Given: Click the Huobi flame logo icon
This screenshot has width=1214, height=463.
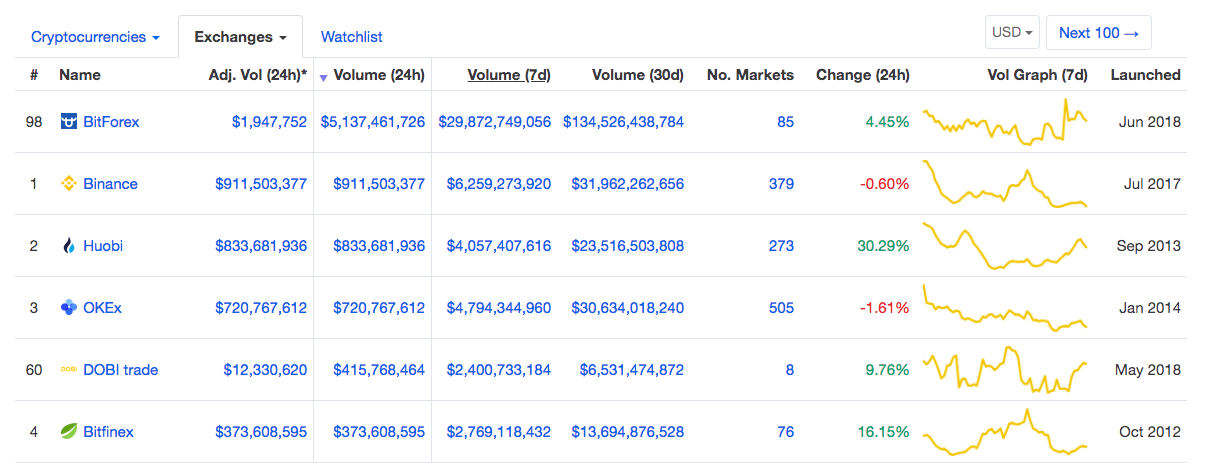Looking at the screenshot, I should pyautogui.click(x=69, y=246).
